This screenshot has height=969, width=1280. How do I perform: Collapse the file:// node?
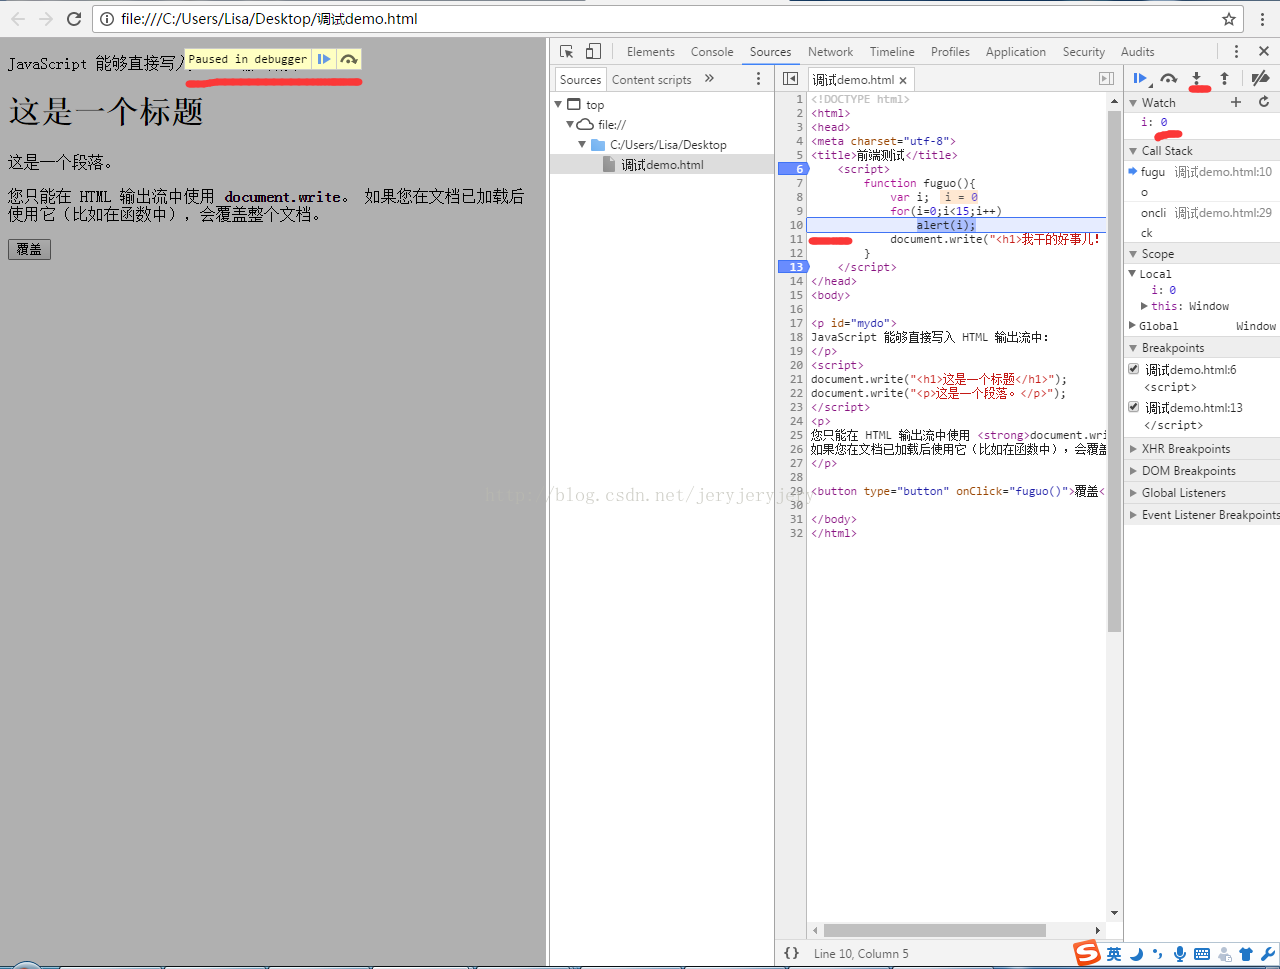570,124
